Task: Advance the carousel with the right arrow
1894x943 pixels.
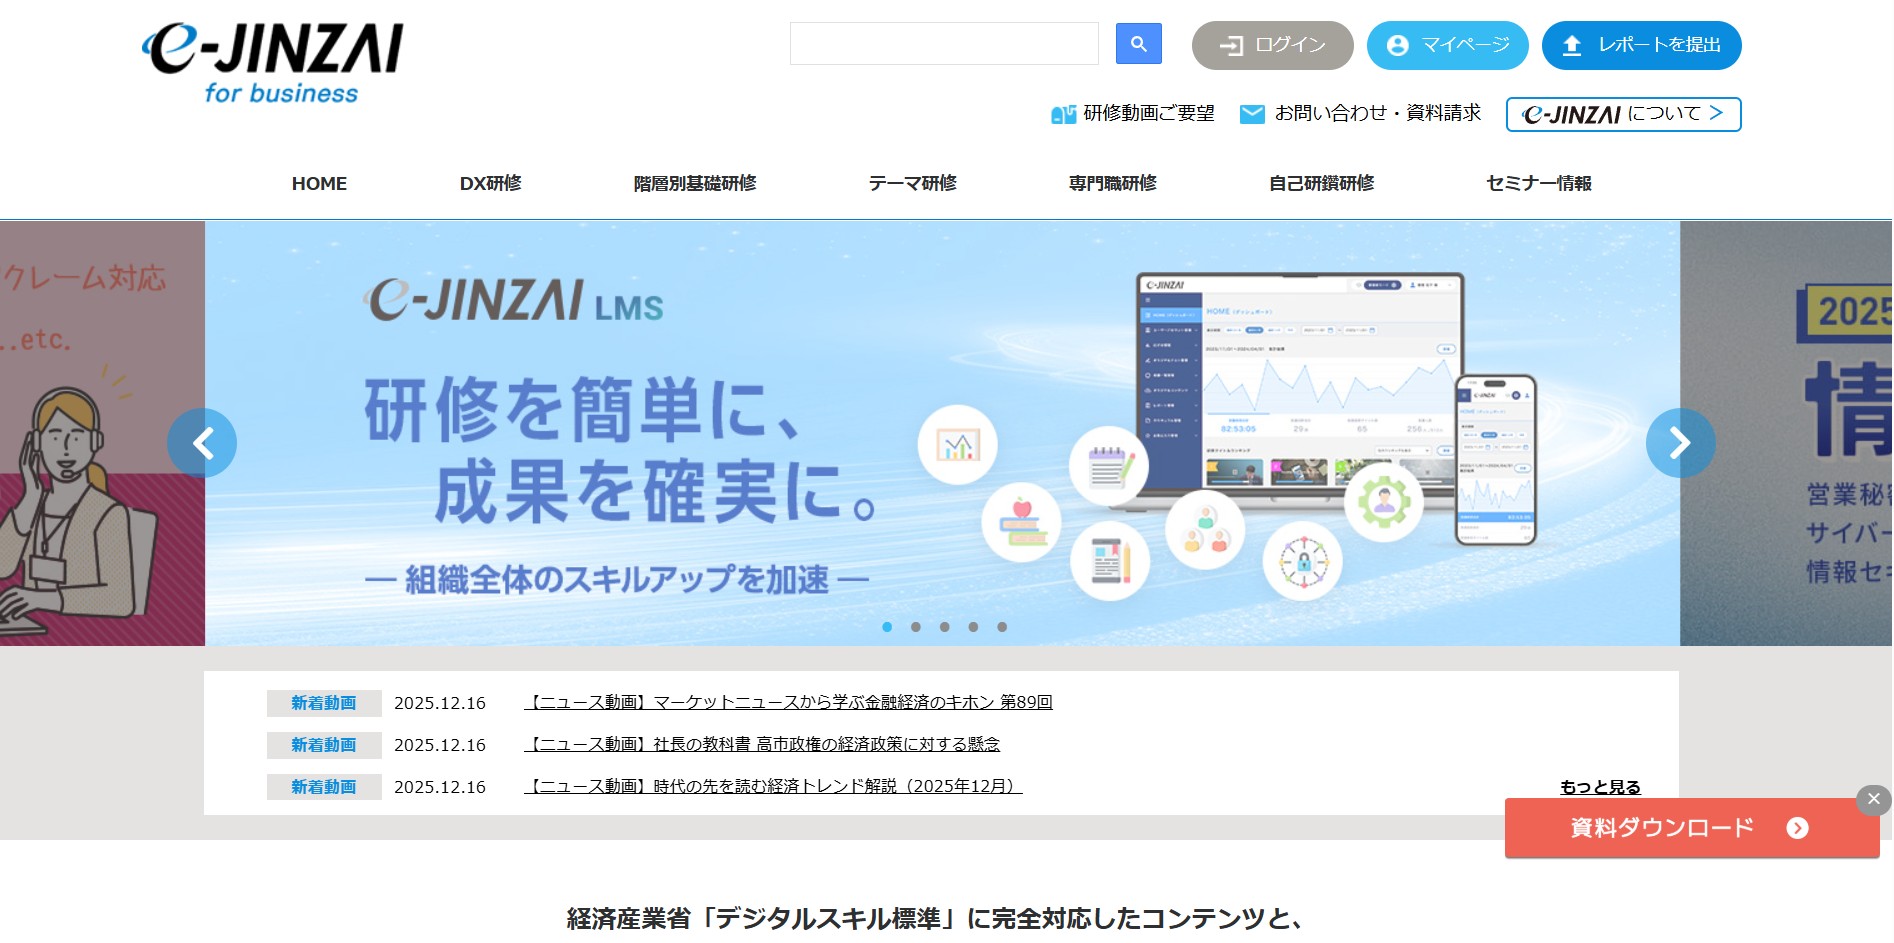Action: [1680, 442]
